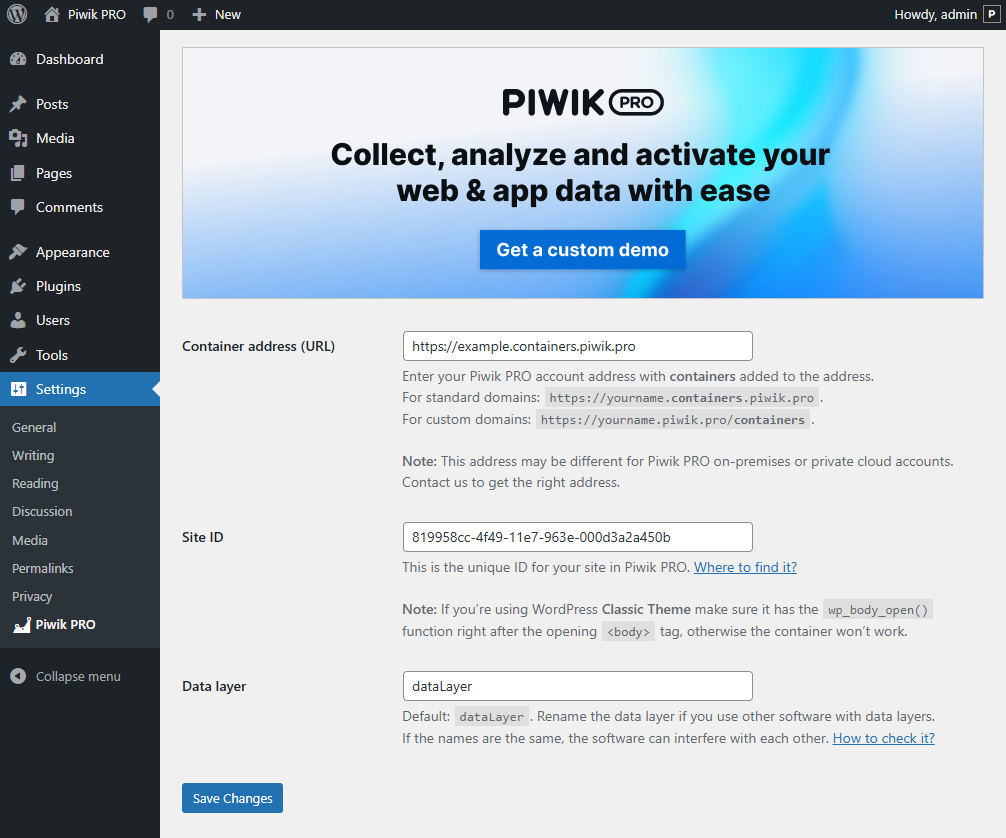Click the plus icon next to New
Image resolution: width=1006 pixels, height=838 pixels.
200,15
